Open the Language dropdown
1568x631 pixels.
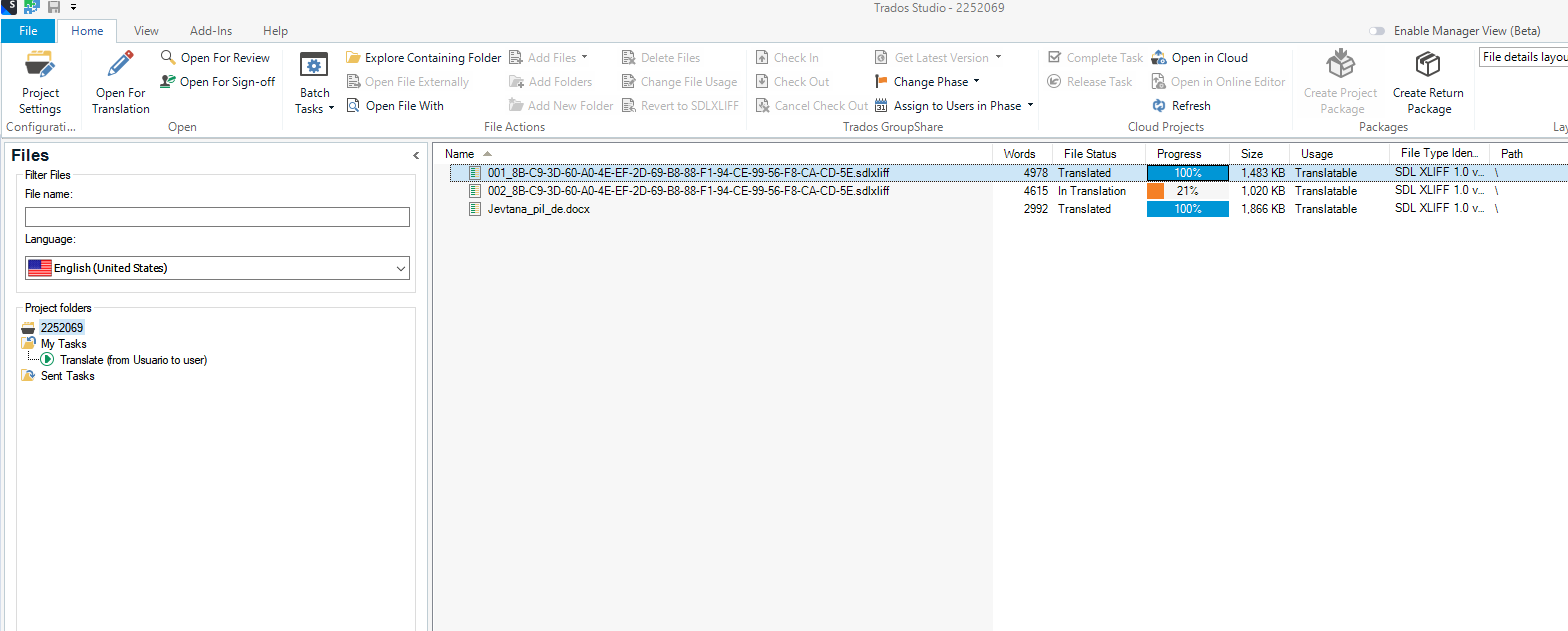click(217, 268)
